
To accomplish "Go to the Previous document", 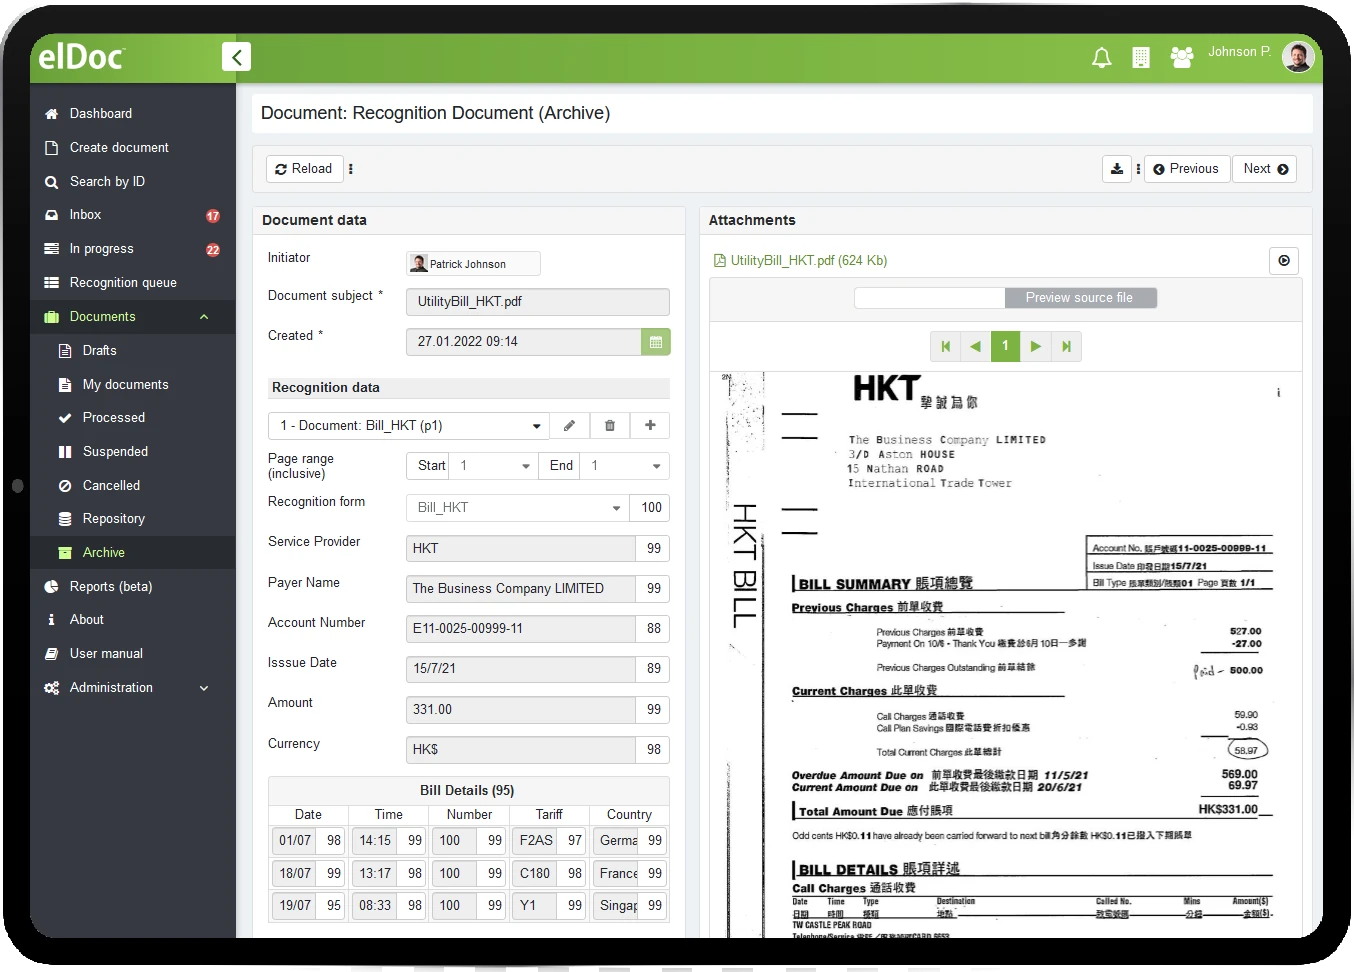I will (1186, 169).
